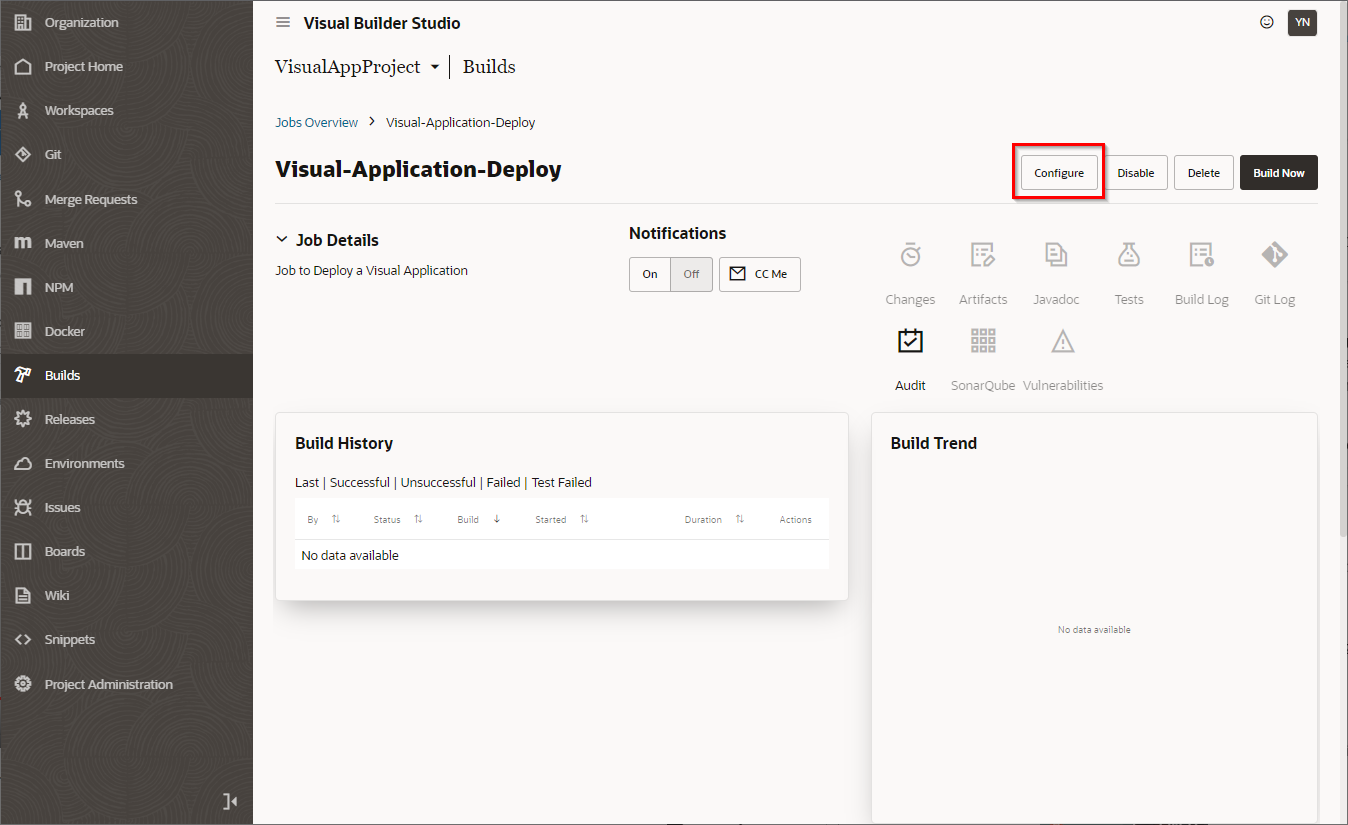Open the Audit icon
Image resolution: width=1348 pixels, height=825 pixels.
coord(910,343)
